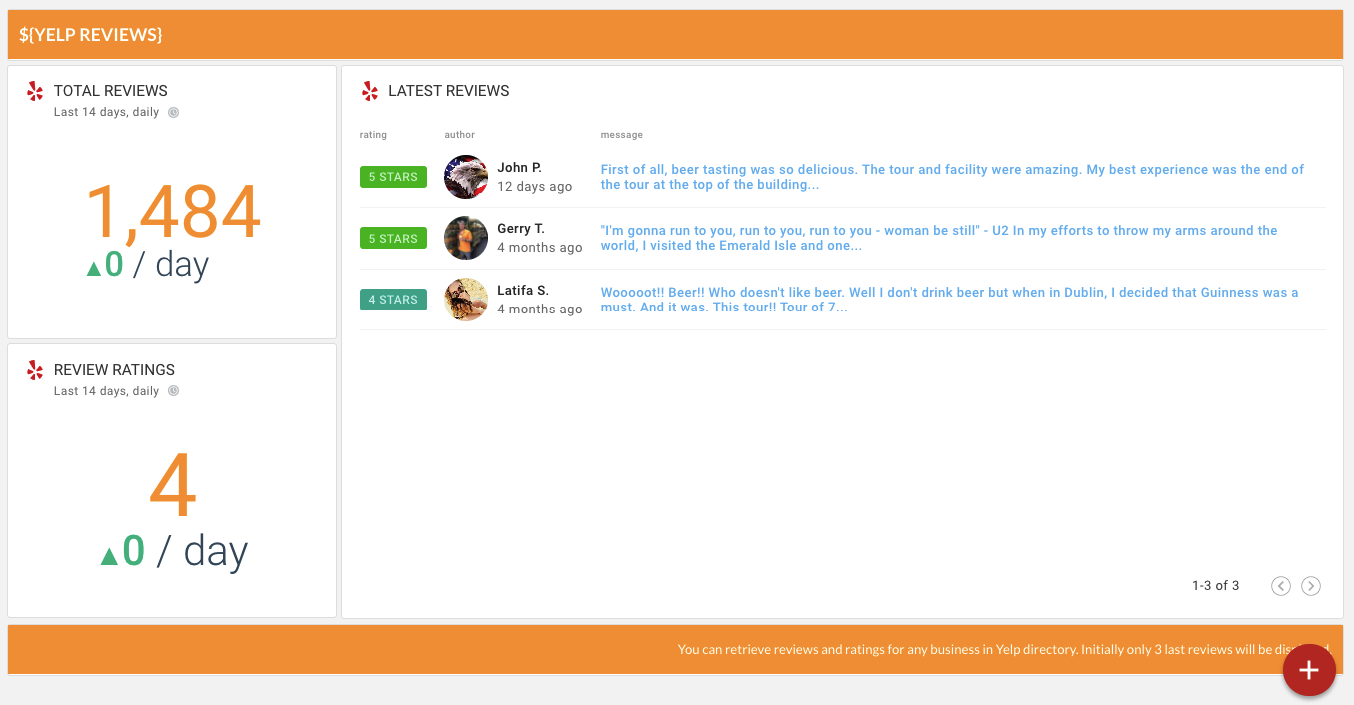This screenshot has width=1354, height=705.
Task: Click the message column header
Action: (621, 135)
